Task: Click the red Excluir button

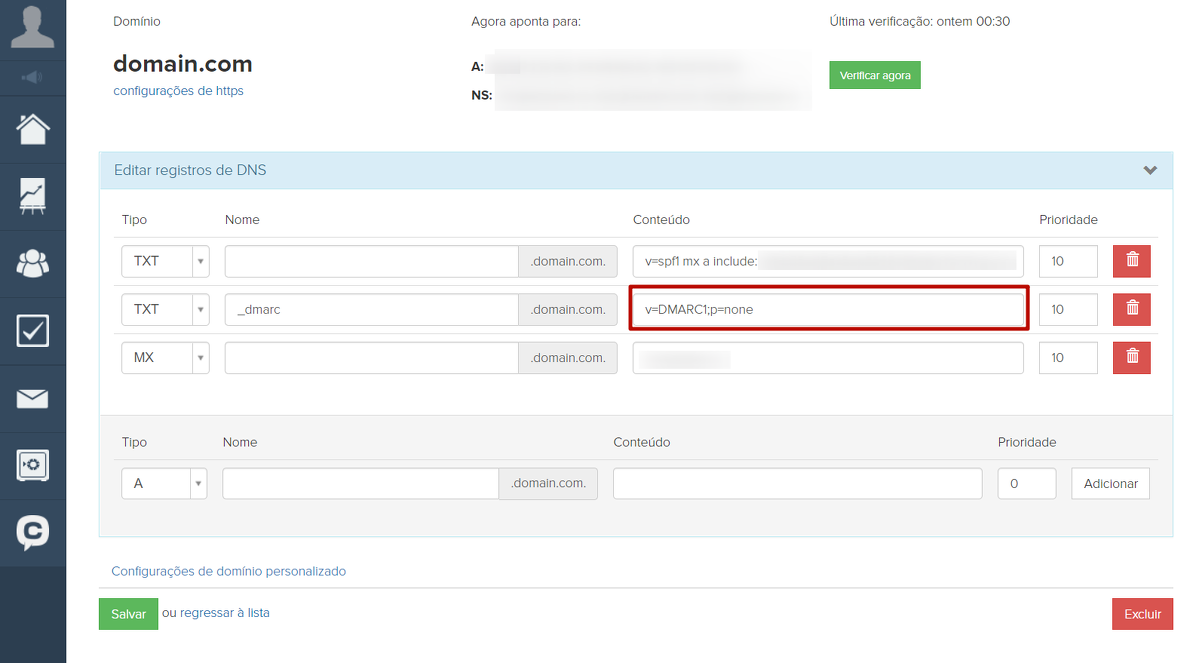Action: click(1142, 614)
